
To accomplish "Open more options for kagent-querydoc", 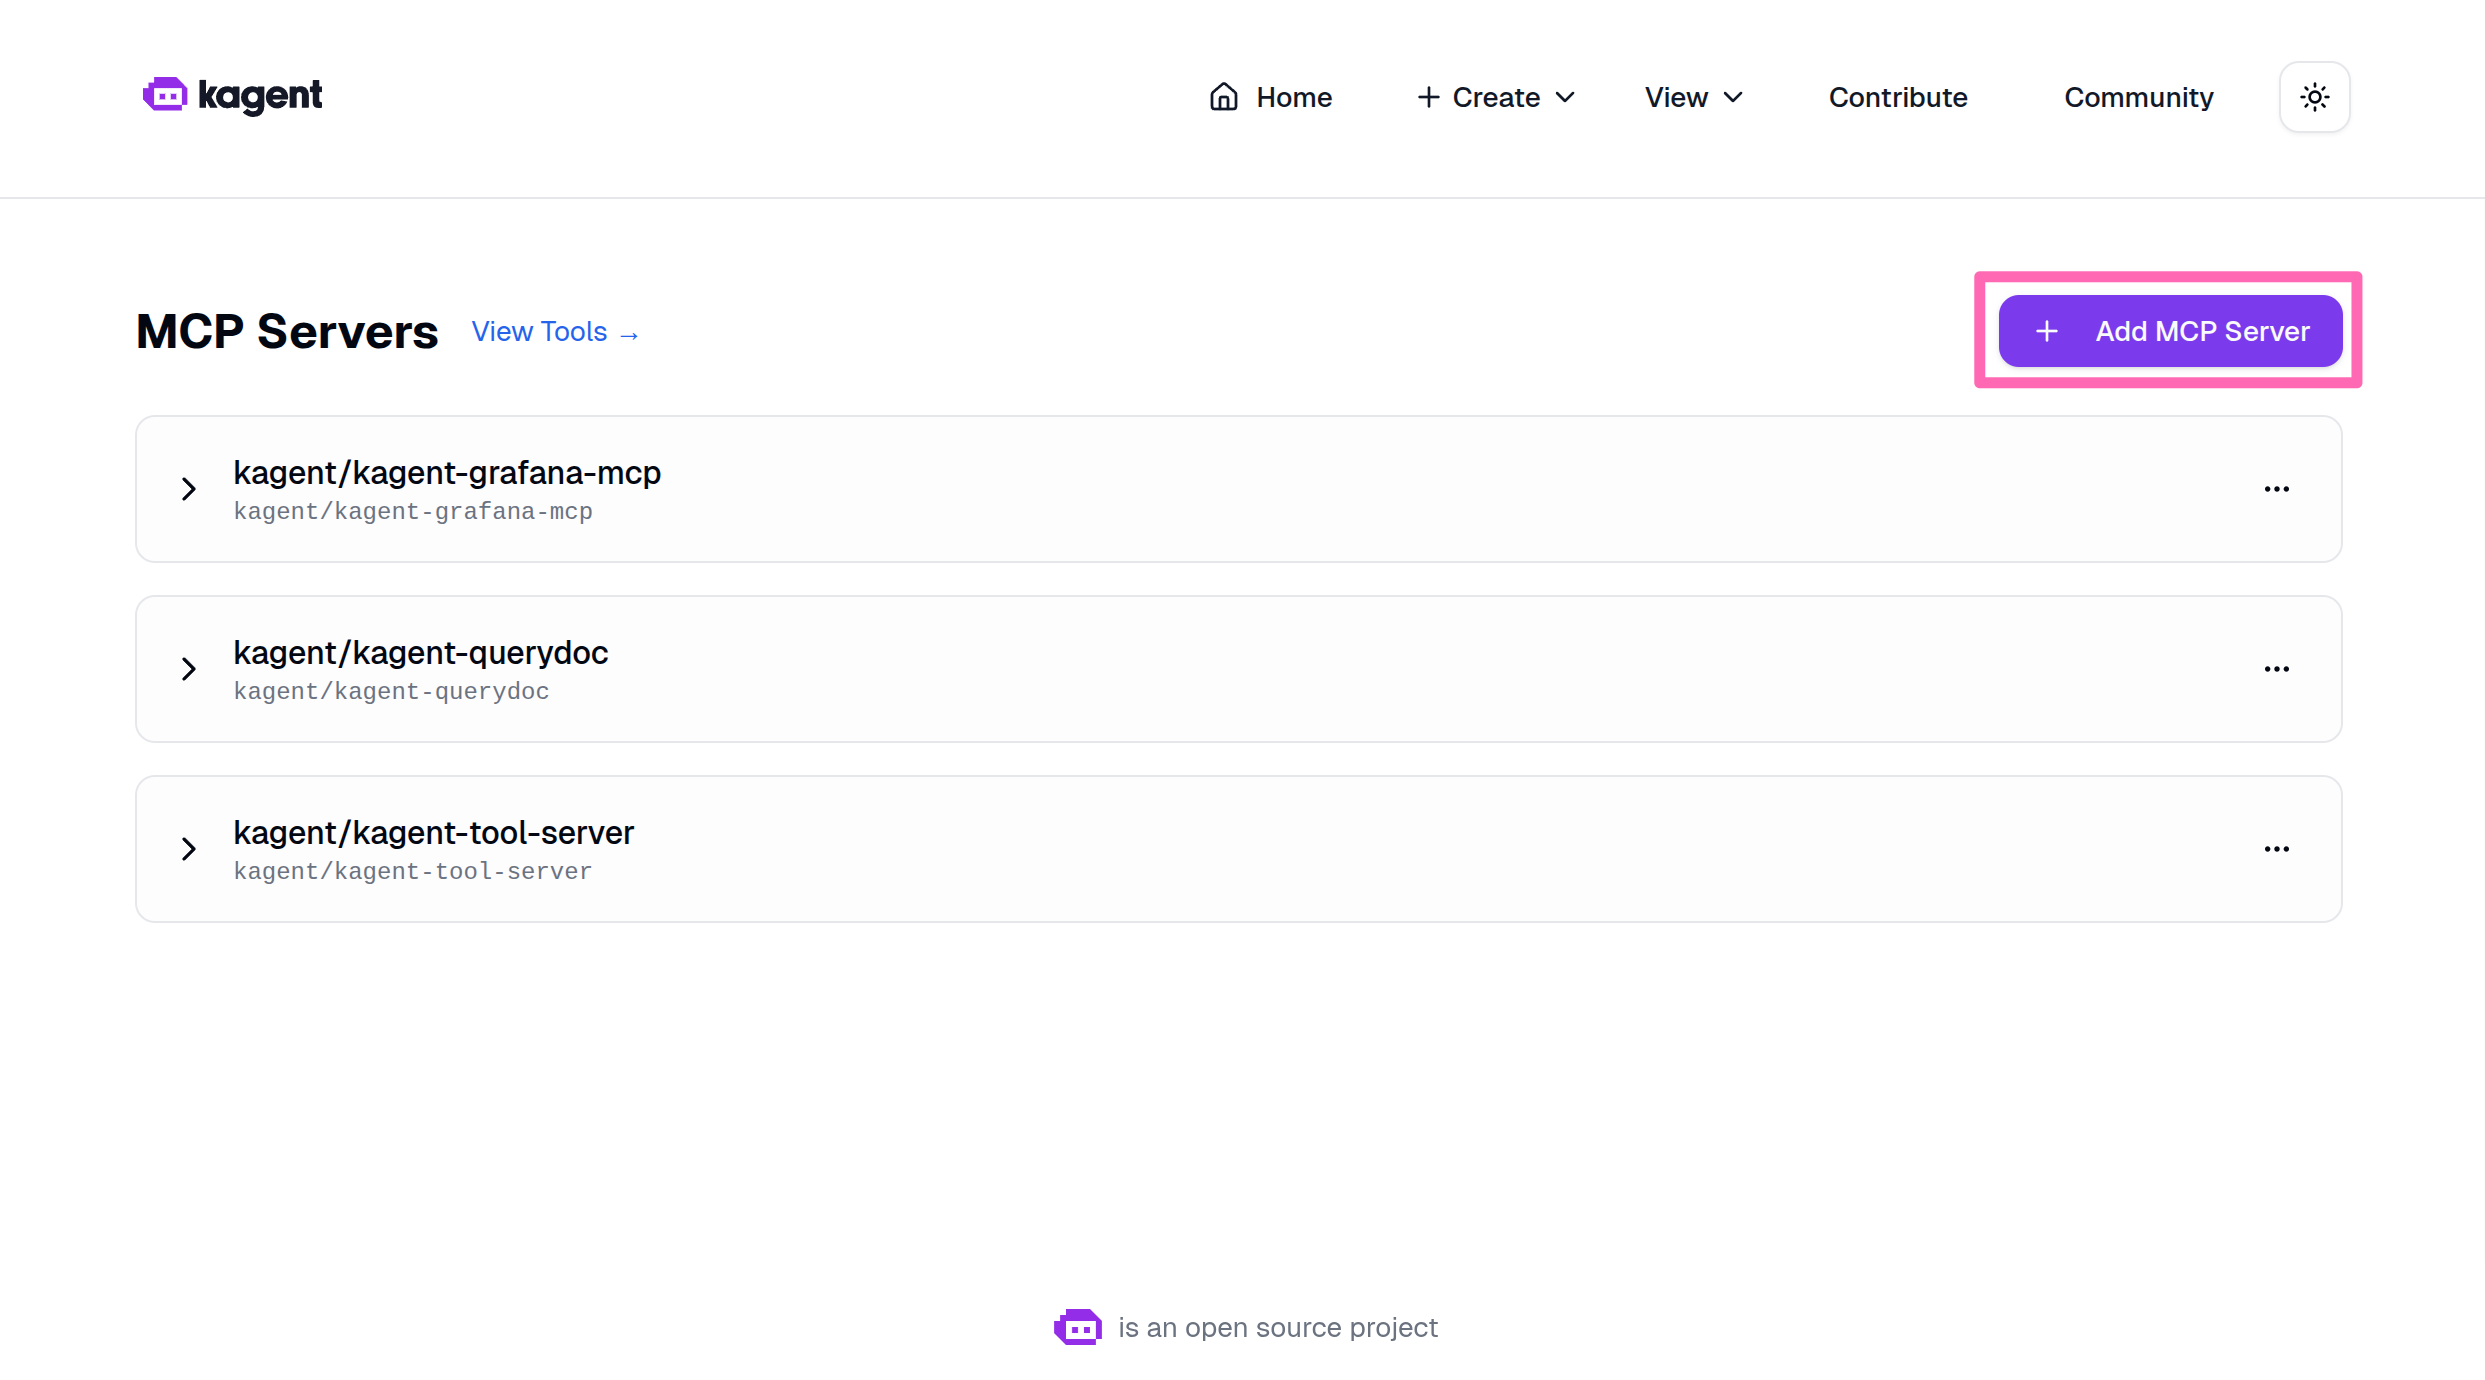I will click(2276, 669).
